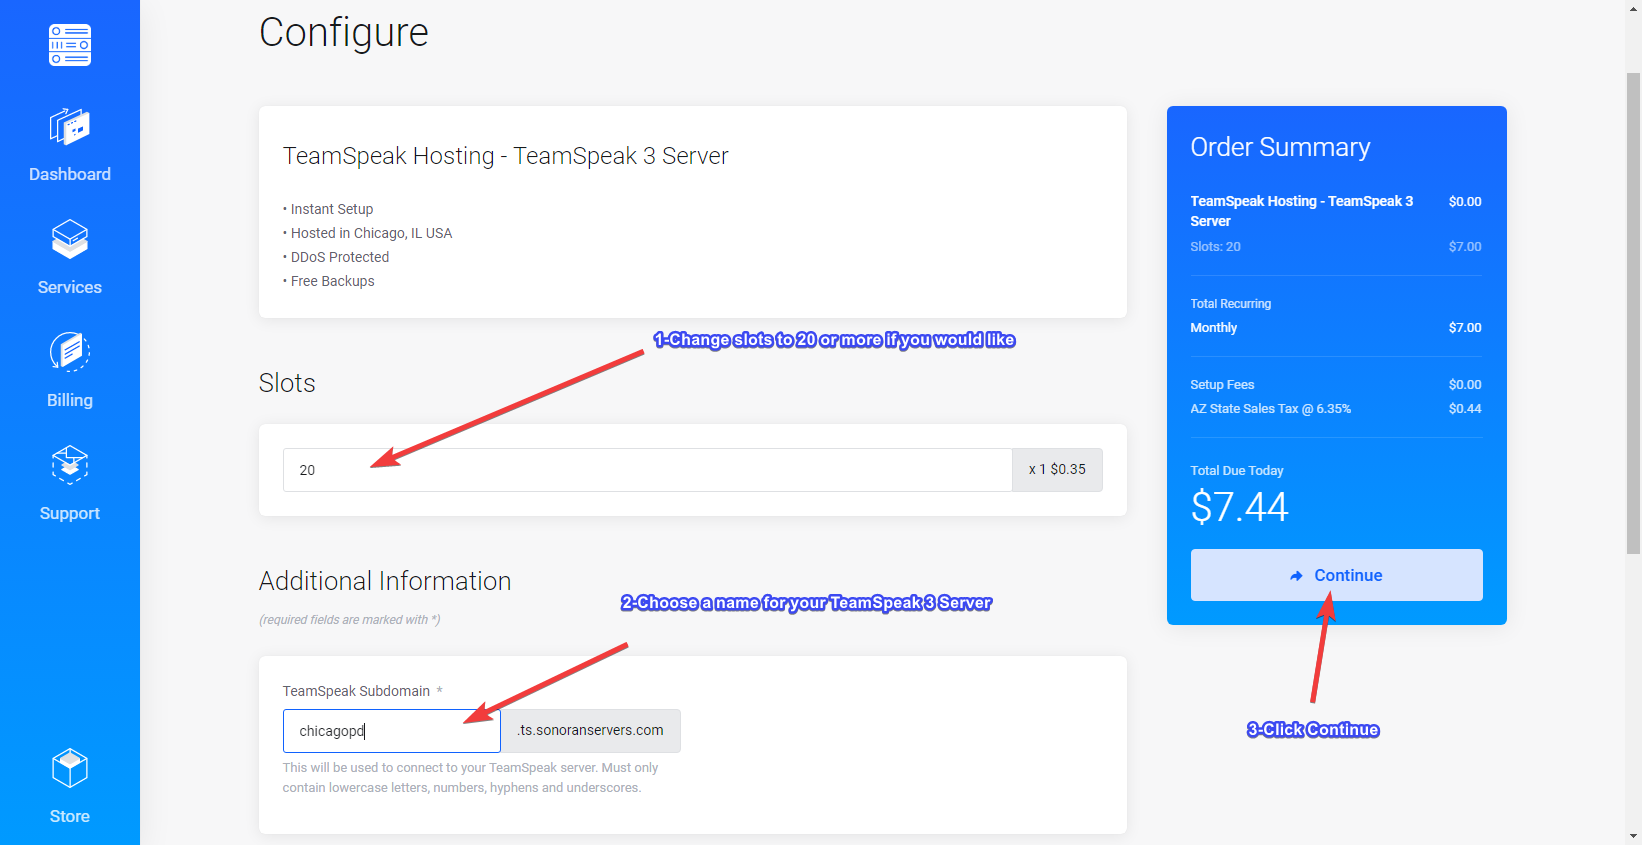This screenshot has height=845, width=1642.
Task: Open Billing from the sidebar icon
Action: pyautogui.click(x=70, y=352)
